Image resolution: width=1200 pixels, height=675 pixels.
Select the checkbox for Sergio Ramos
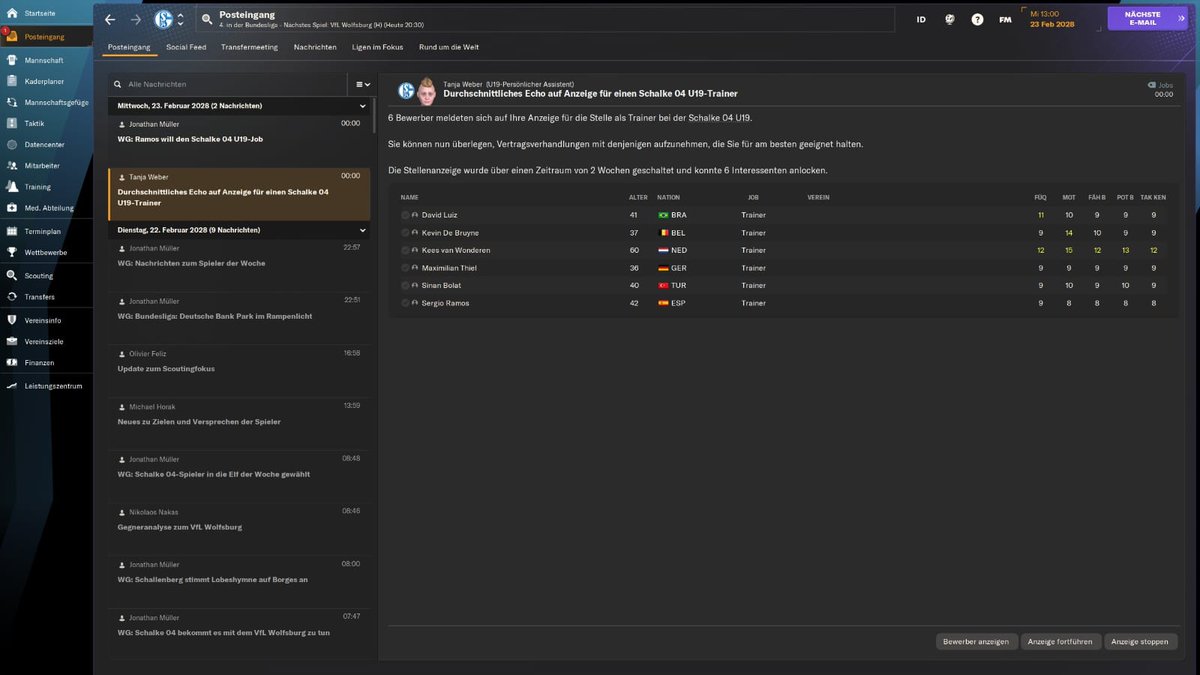(405, 303)
